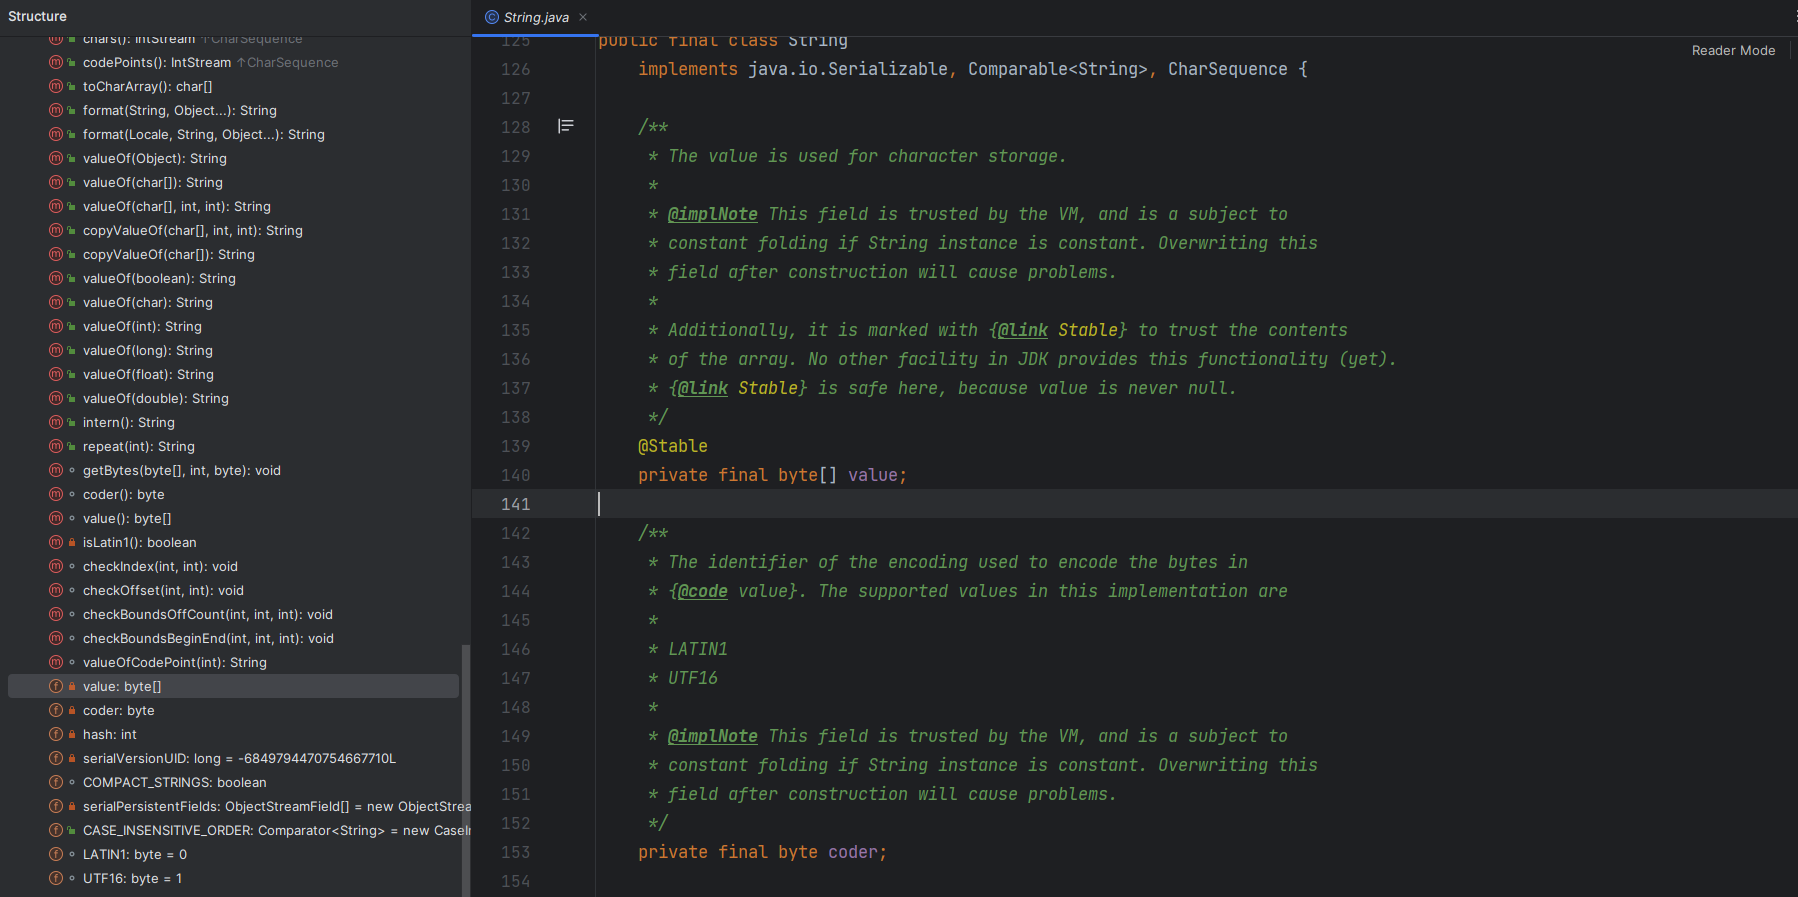
Task: Click method icon beside getBytes(byte[], int, byte)
Action: (x=56, y=470)
